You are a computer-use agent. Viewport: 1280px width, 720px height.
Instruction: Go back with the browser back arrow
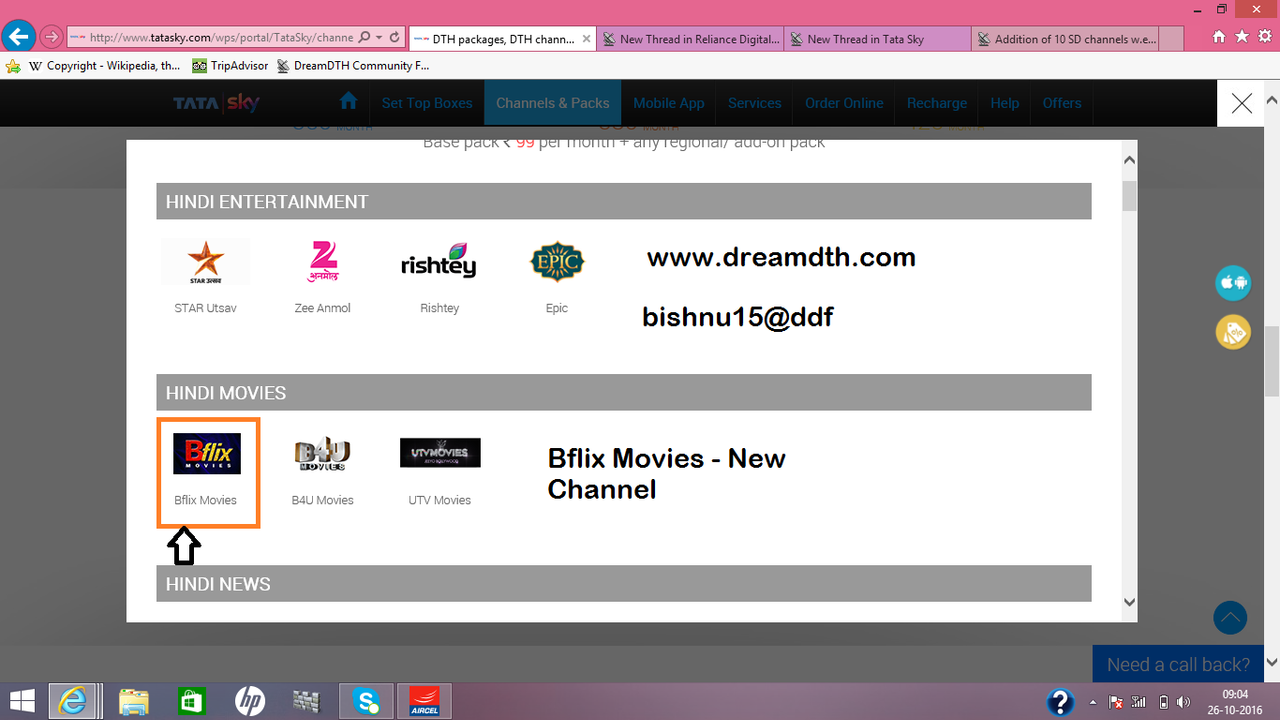(x=17, y=37)
